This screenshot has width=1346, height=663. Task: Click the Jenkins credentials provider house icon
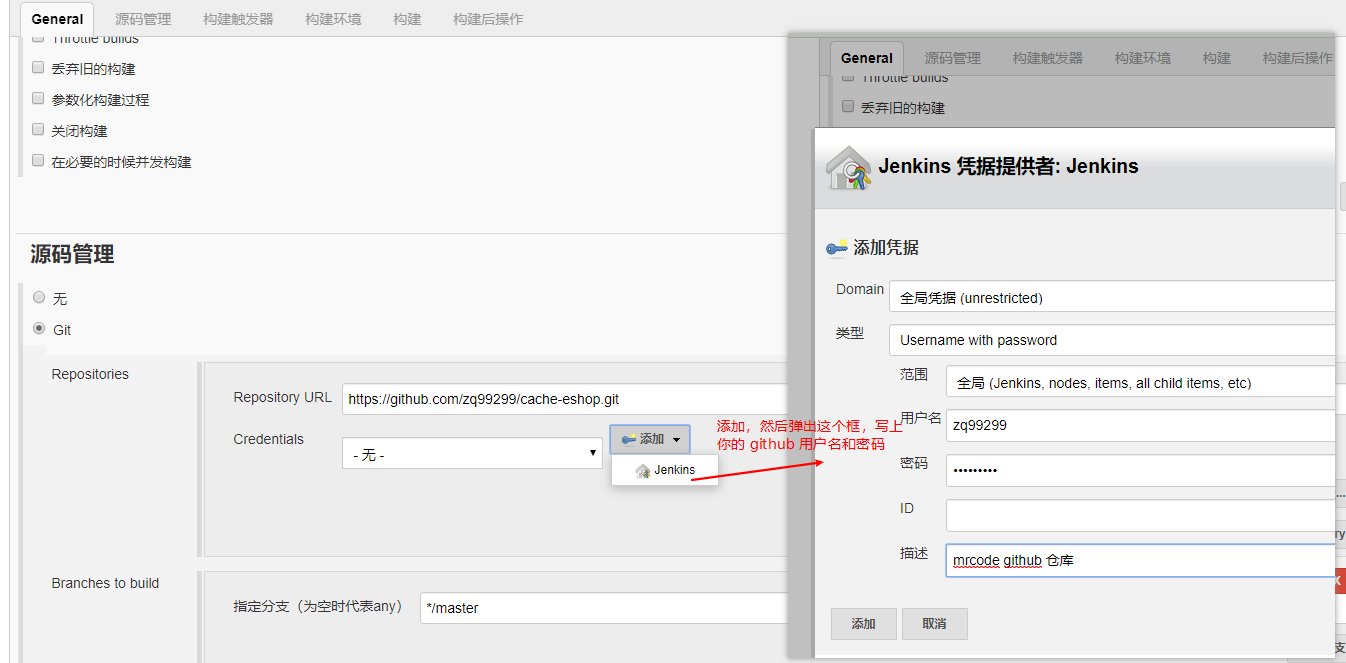point(849,168)
